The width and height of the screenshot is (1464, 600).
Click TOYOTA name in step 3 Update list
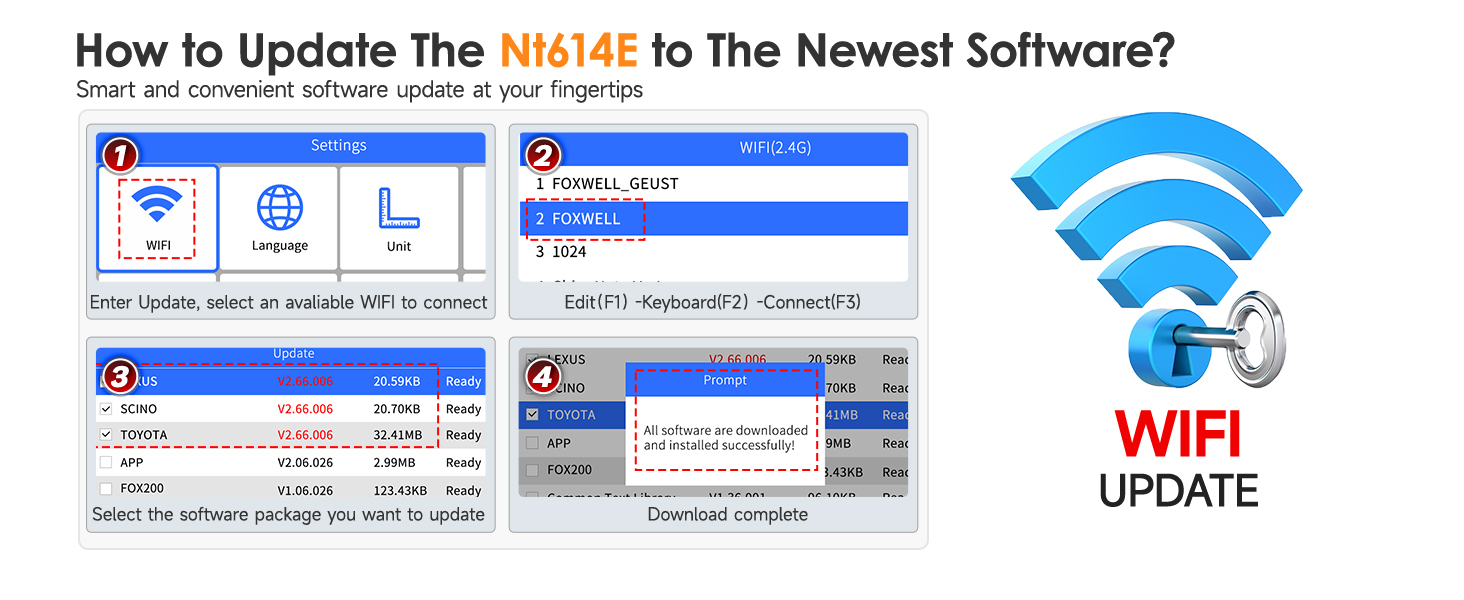click(x=144, y=435)
